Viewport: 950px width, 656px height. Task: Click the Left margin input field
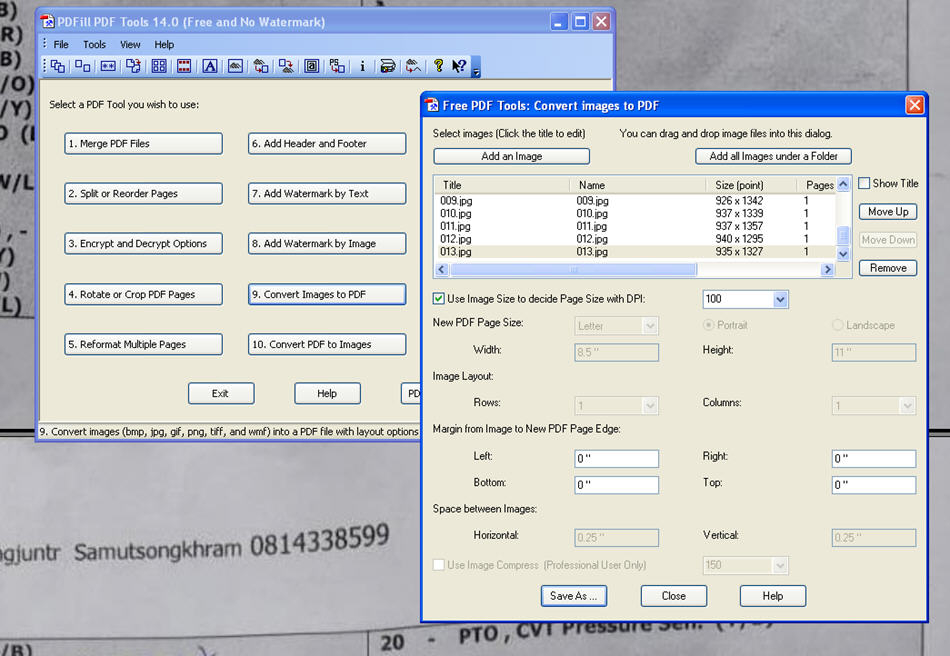pos(616,459)
